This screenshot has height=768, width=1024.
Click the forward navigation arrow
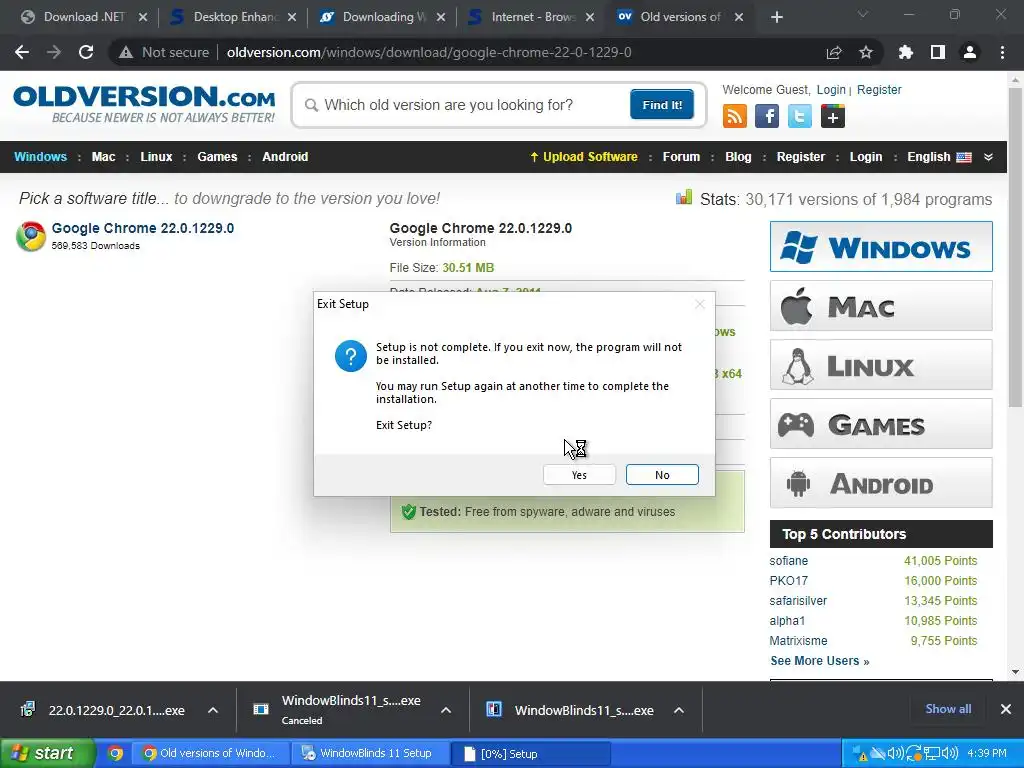coord(54,52)
